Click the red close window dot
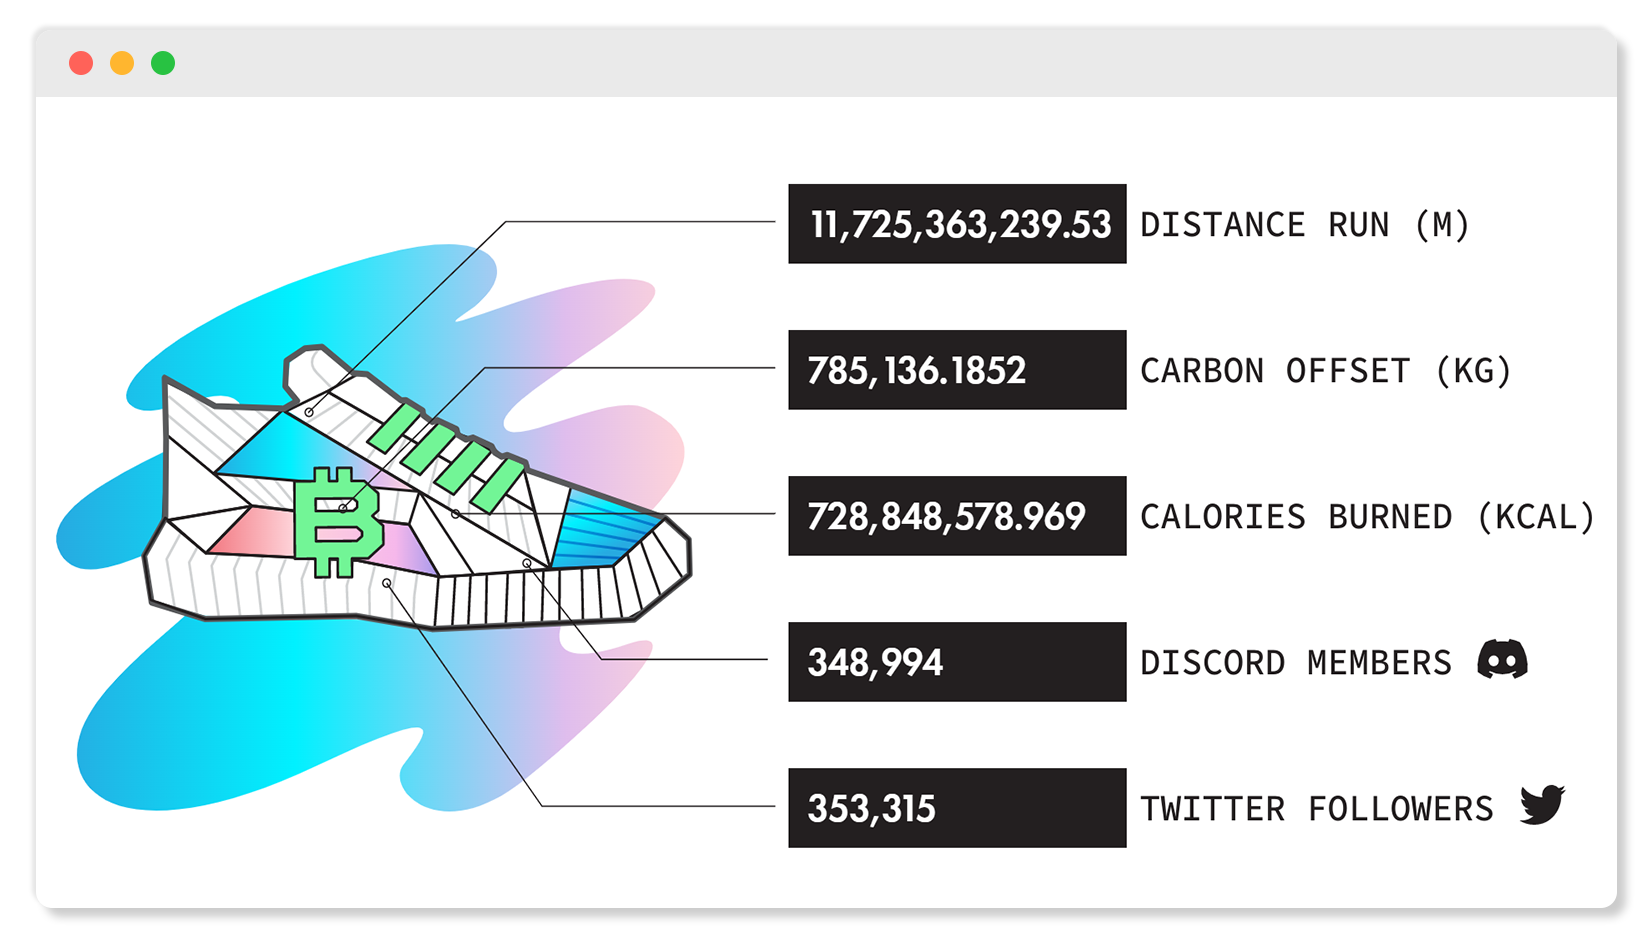This screenshot has width=1650, height=939. pos(81,64)
